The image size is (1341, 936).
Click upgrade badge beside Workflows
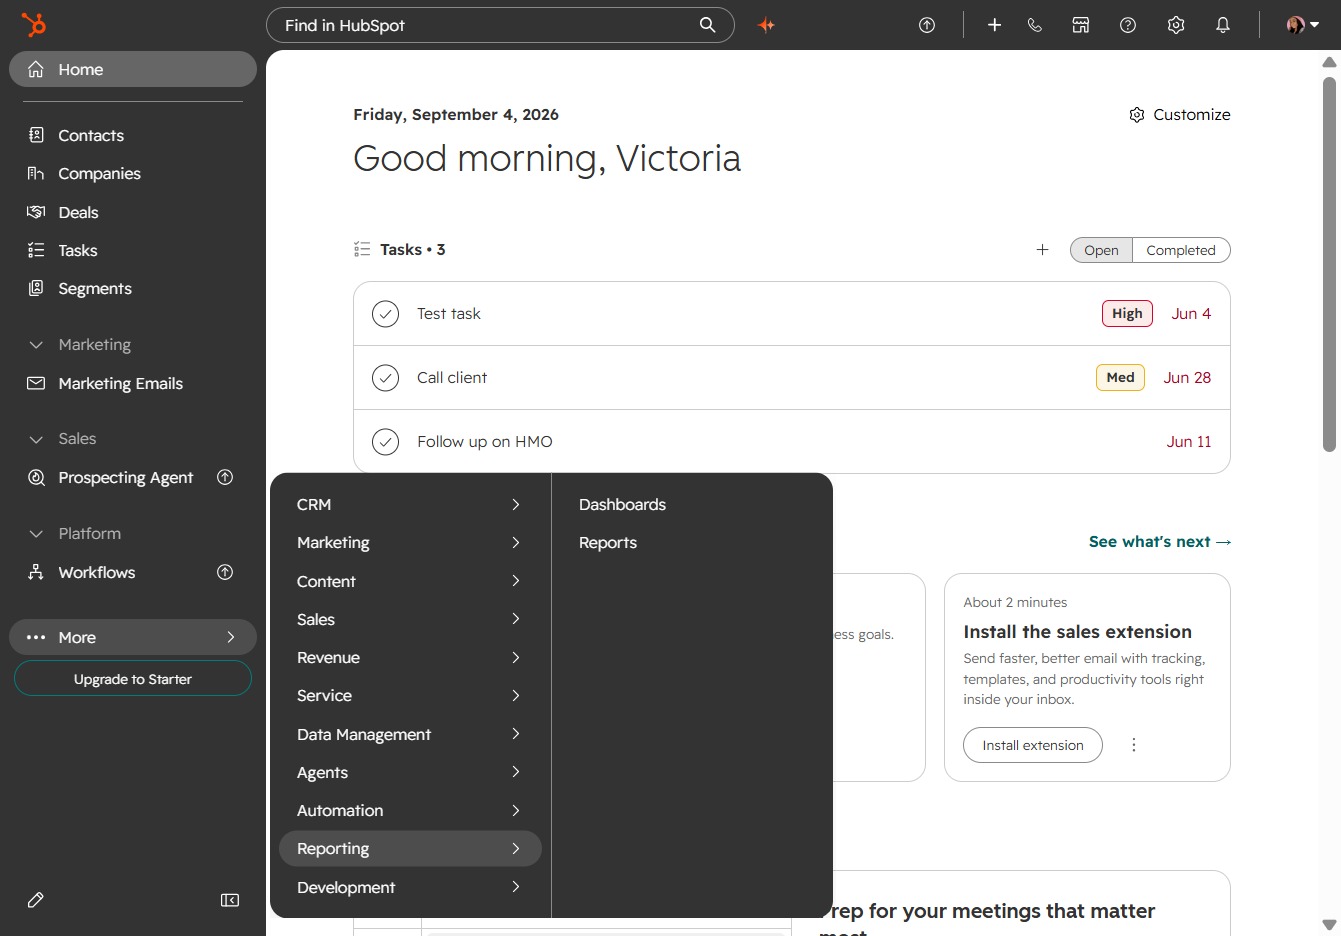coord(225,572)
